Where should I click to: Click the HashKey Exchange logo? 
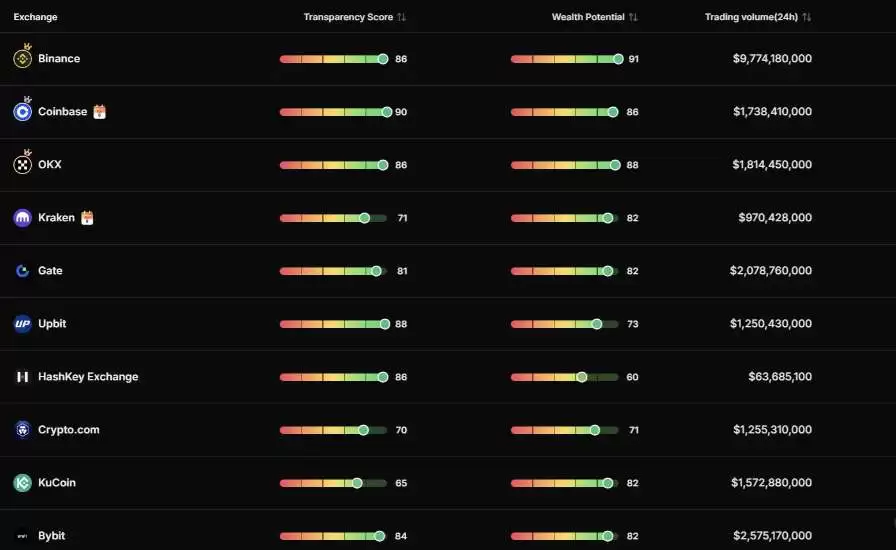pos(22,377)
